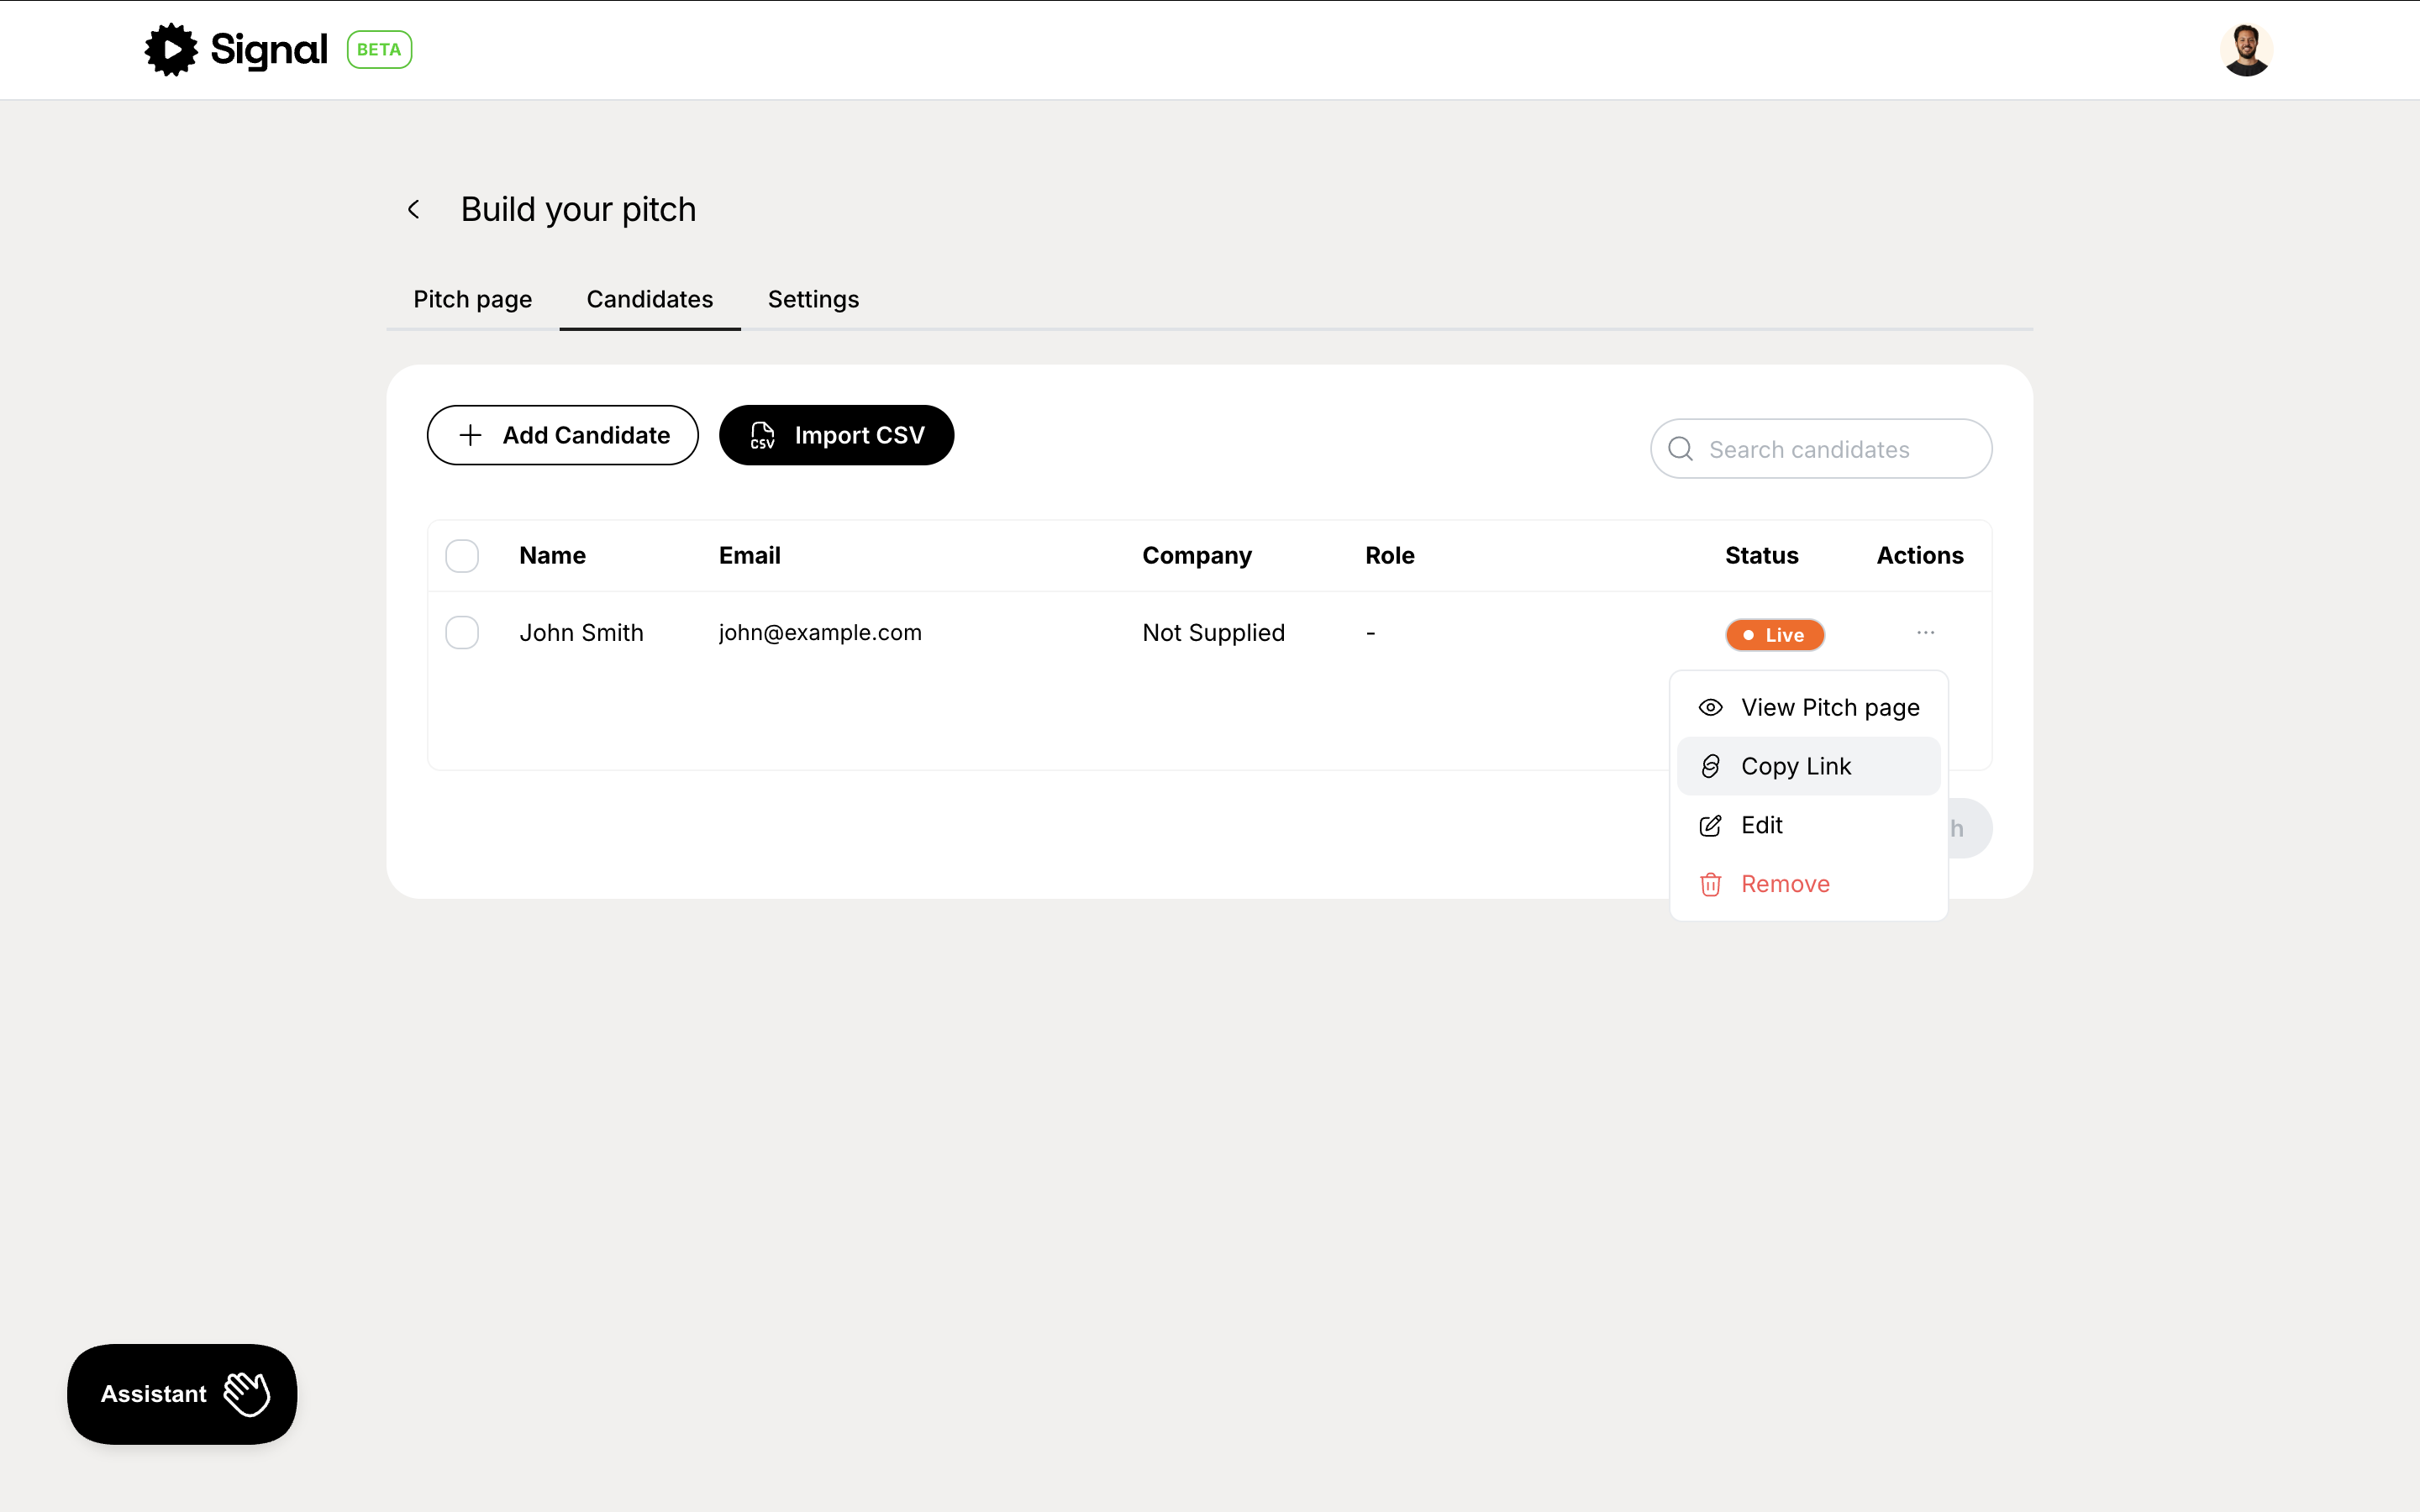Click the orange Live status badge
Viewport: 2420px width, 1512px height.
1774,635
